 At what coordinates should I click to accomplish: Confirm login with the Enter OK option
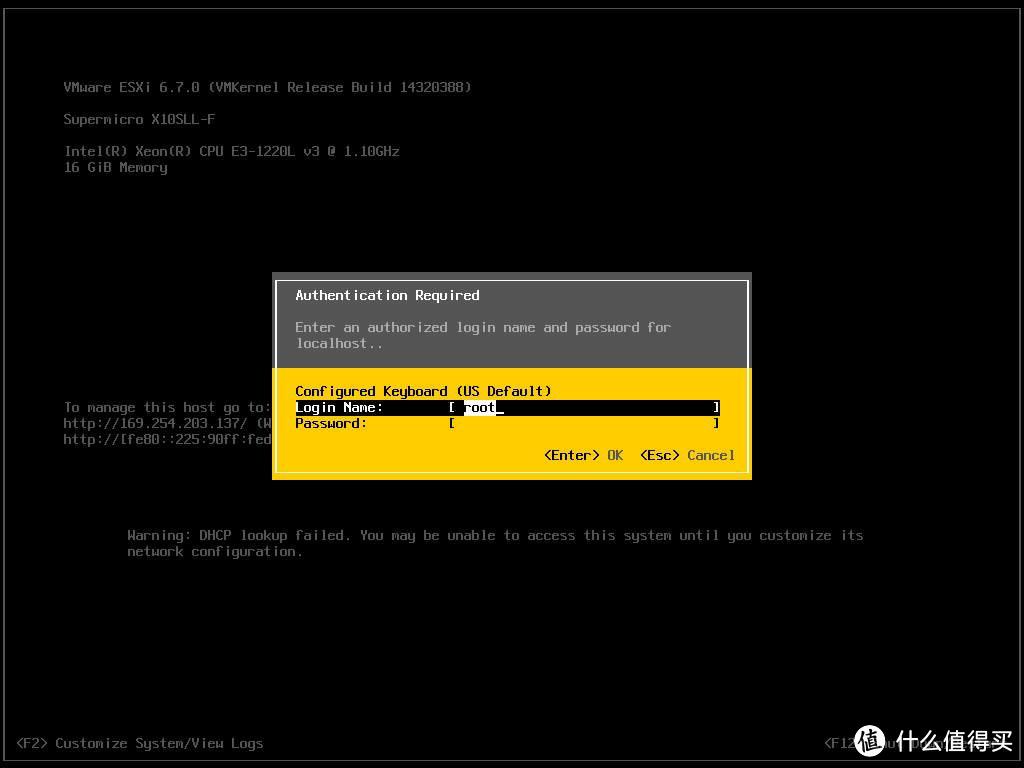click(x=583, y=456)
